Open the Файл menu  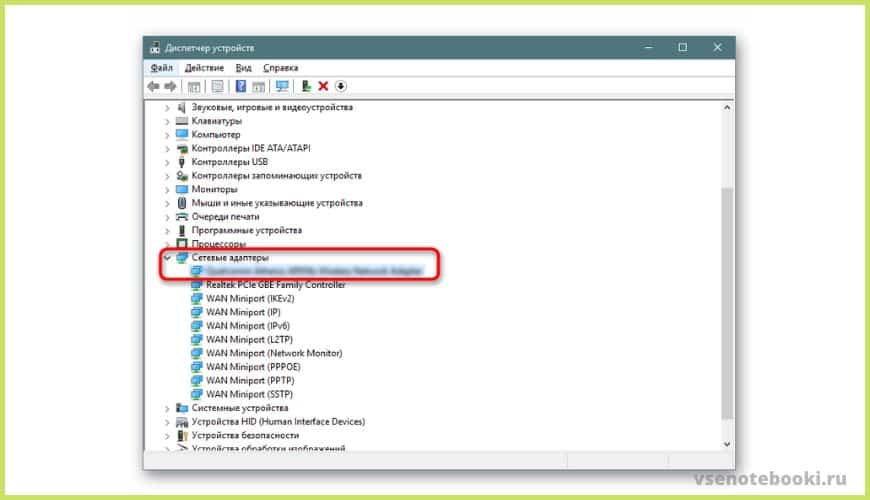click(161, 68)
